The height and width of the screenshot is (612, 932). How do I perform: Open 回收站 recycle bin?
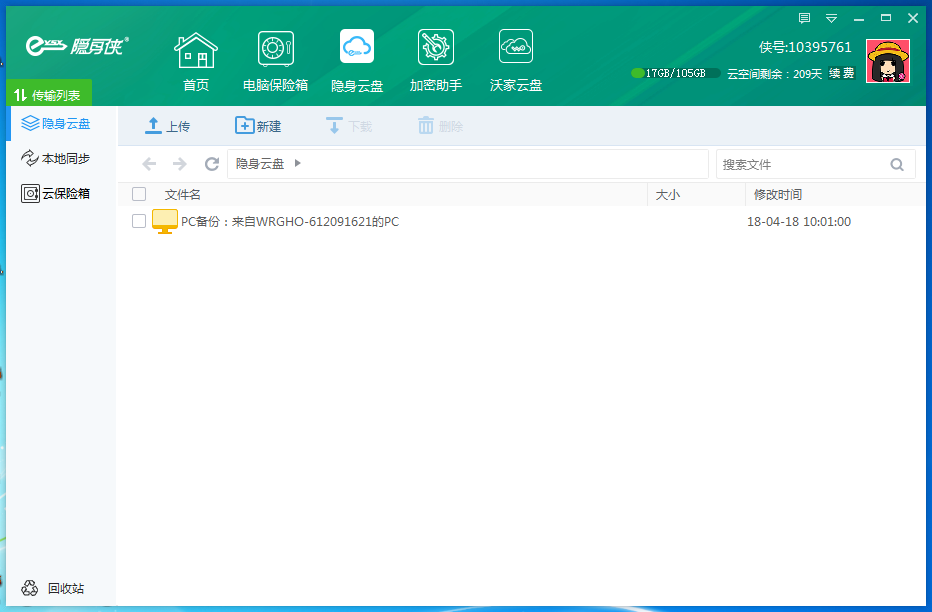[x=53, y=588]
